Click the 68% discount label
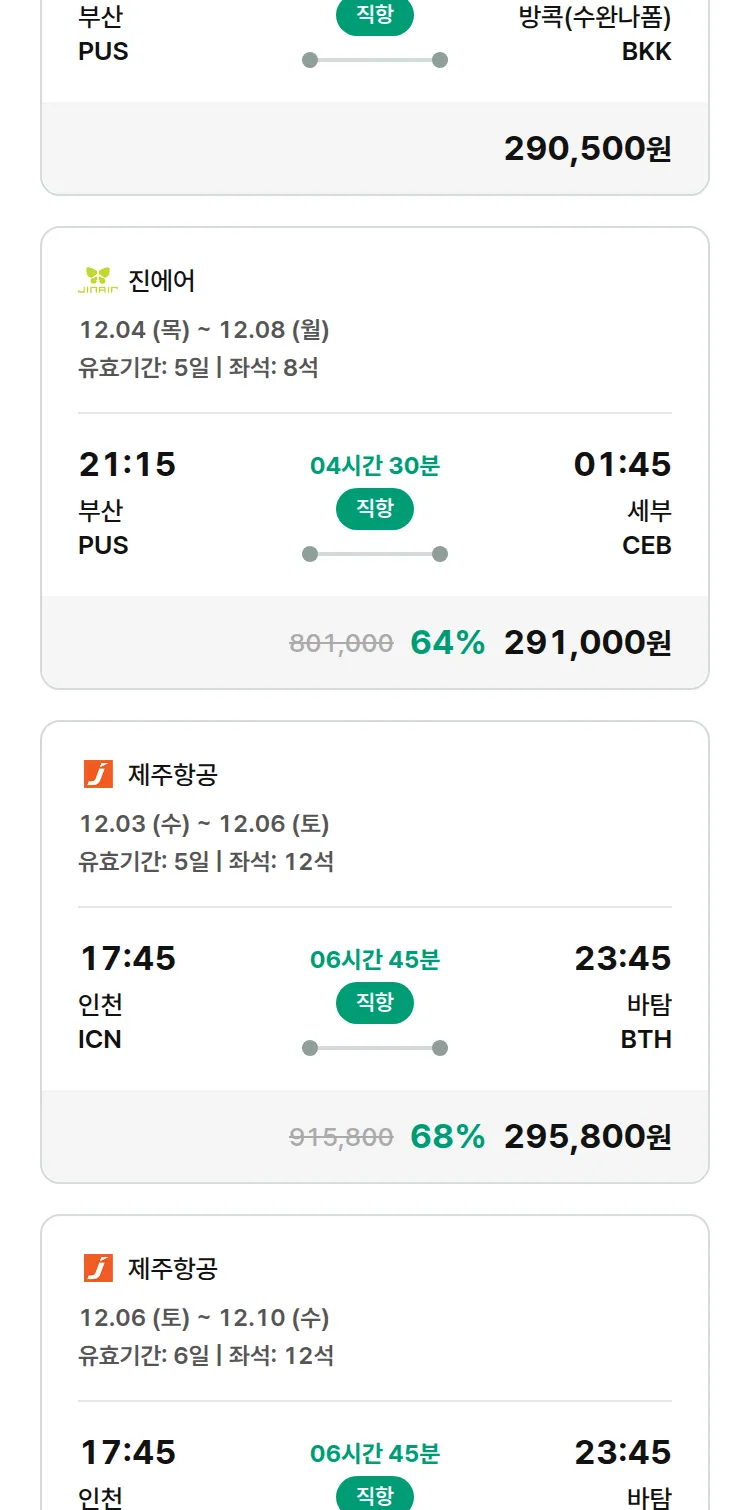This screenshot has height=1510, width=750. 447,1137
